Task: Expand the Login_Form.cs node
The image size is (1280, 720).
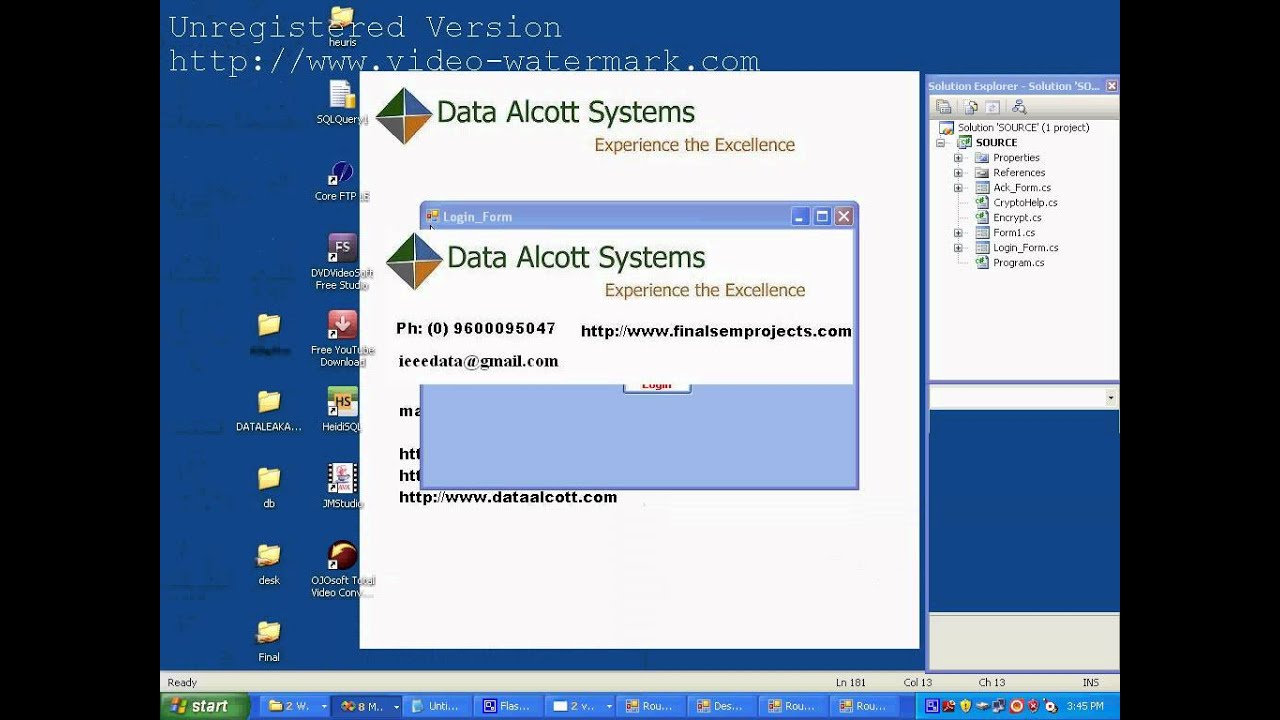Action: click(x=958, y=248)
